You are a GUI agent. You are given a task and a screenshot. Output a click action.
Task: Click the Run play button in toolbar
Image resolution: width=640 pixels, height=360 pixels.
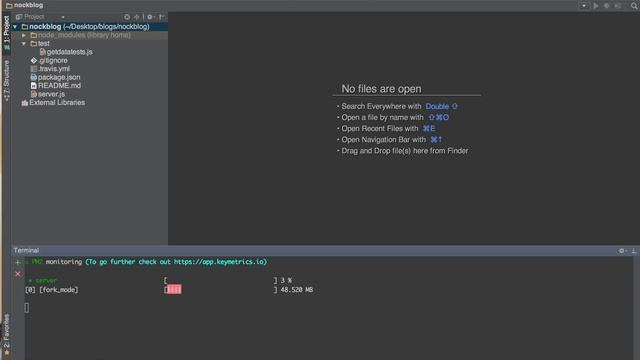click(x=596, y=6)
